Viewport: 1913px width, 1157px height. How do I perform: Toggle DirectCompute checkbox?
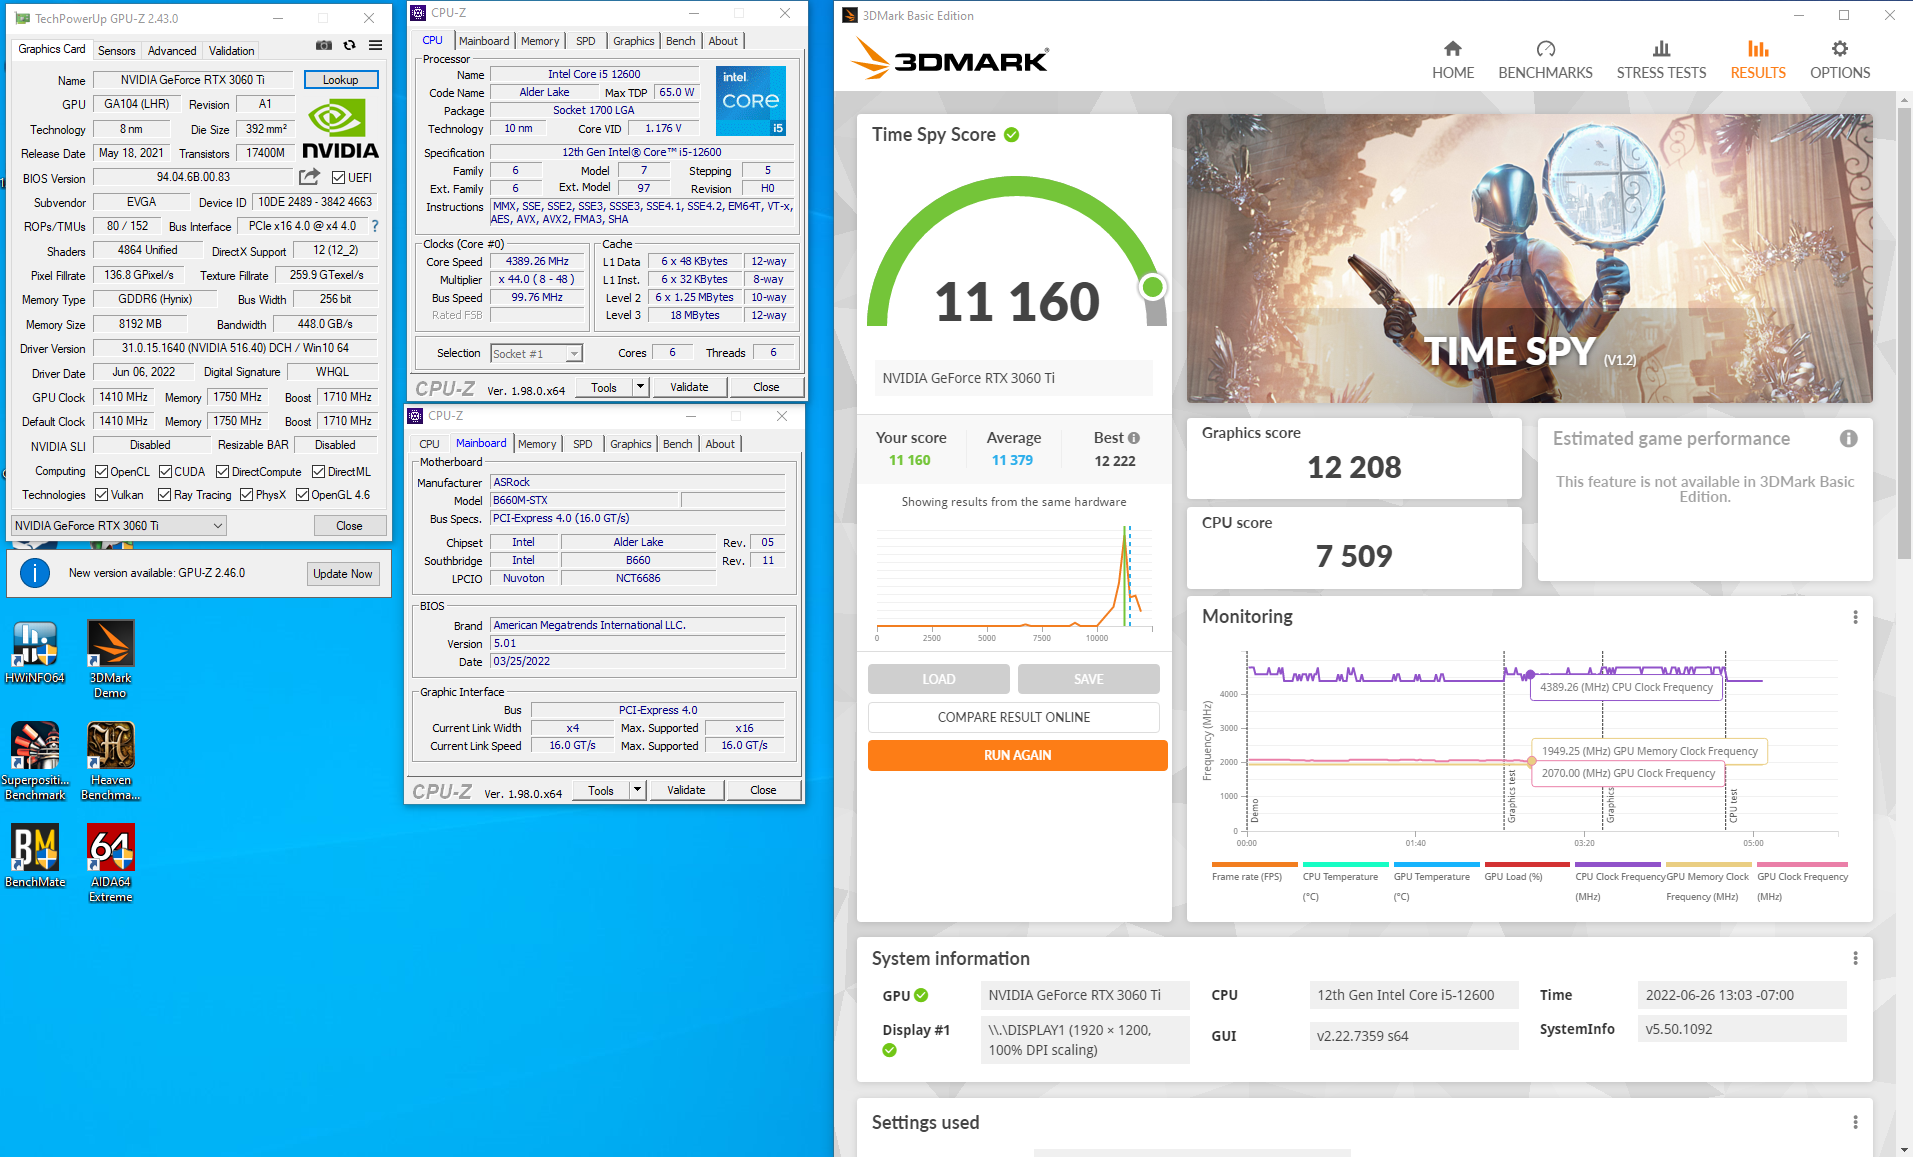222,471
